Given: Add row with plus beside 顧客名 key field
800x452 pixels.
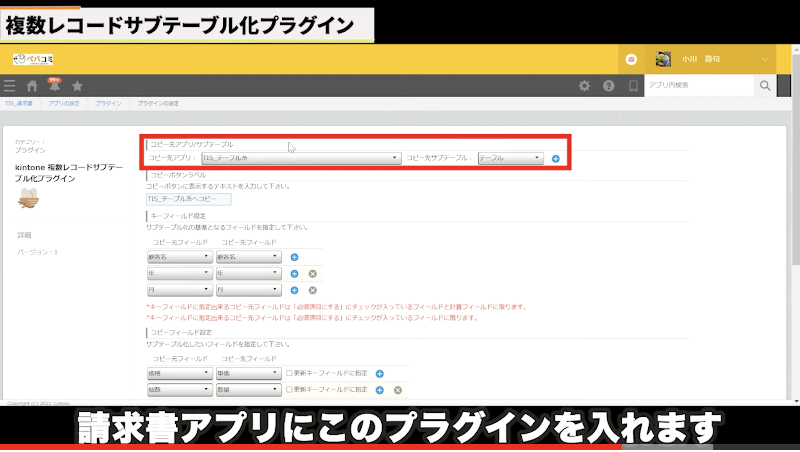Looking at the screenshot, I should pyautogui.click(x=295, y=257).
